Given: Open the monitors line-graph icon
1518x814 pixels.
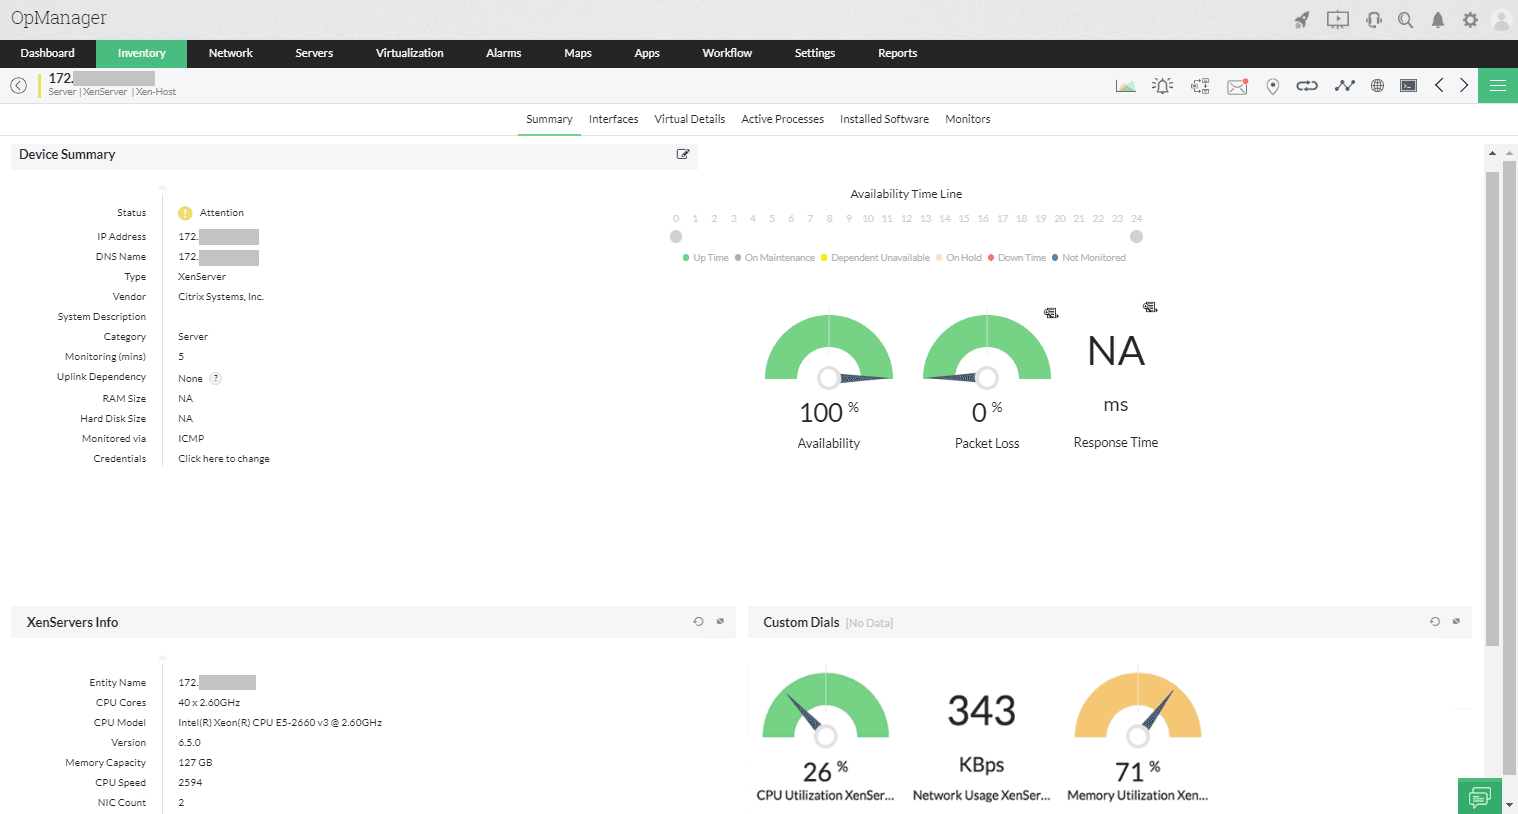Looking at the screenshot, I should click(1344, 85).
